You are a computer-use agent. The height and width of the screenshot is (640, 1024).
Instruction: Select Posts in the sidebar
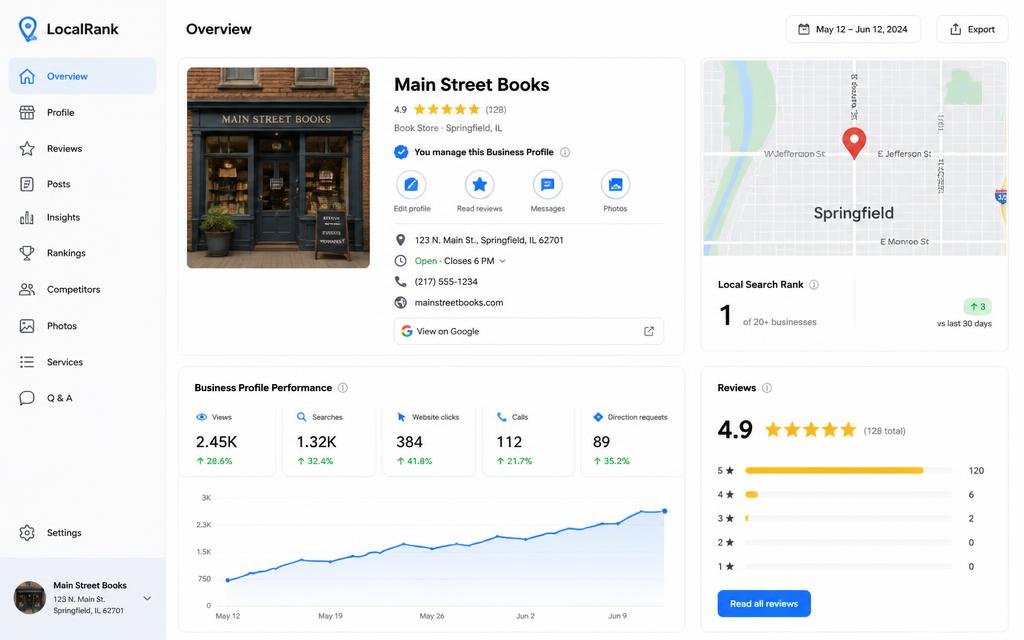pyautogui.click(x=82, y=184)
